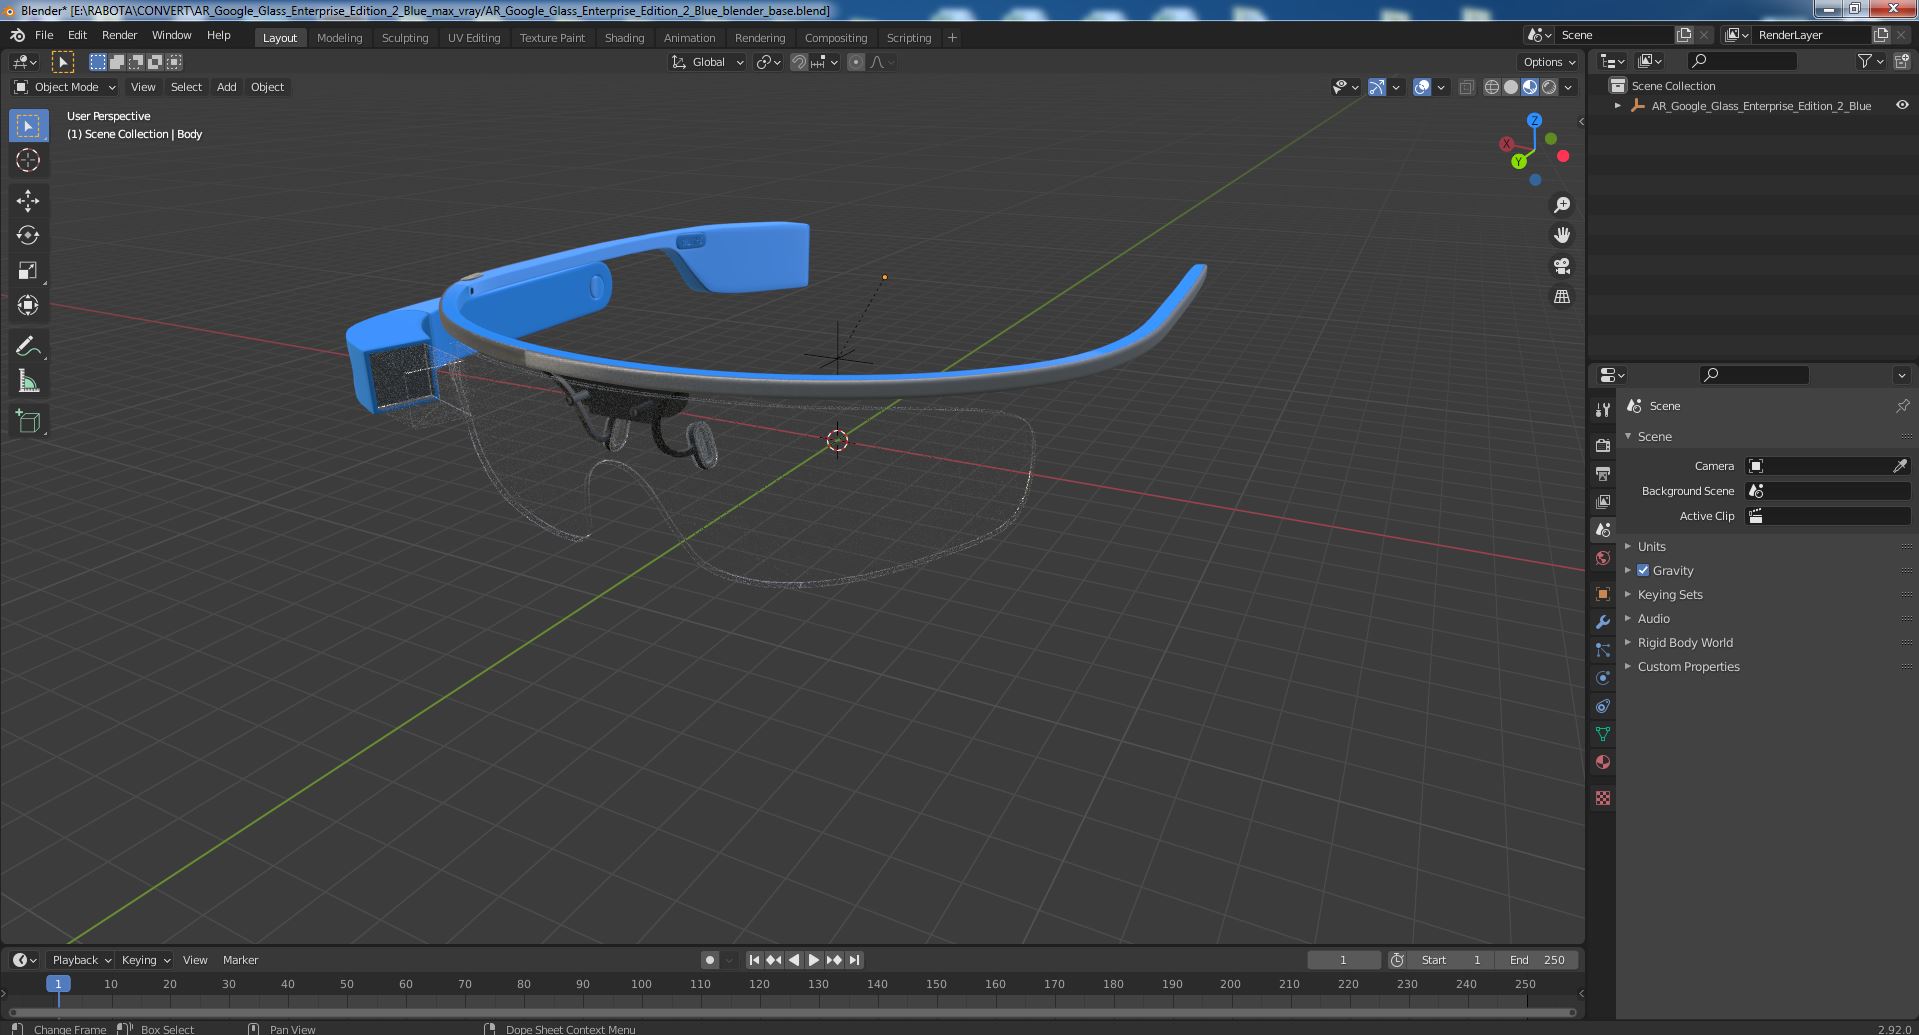The height and width of the screenshot is (1035, 1919).
Task: Switch to rendered shading mode
Action: (x=1549, y=87)
